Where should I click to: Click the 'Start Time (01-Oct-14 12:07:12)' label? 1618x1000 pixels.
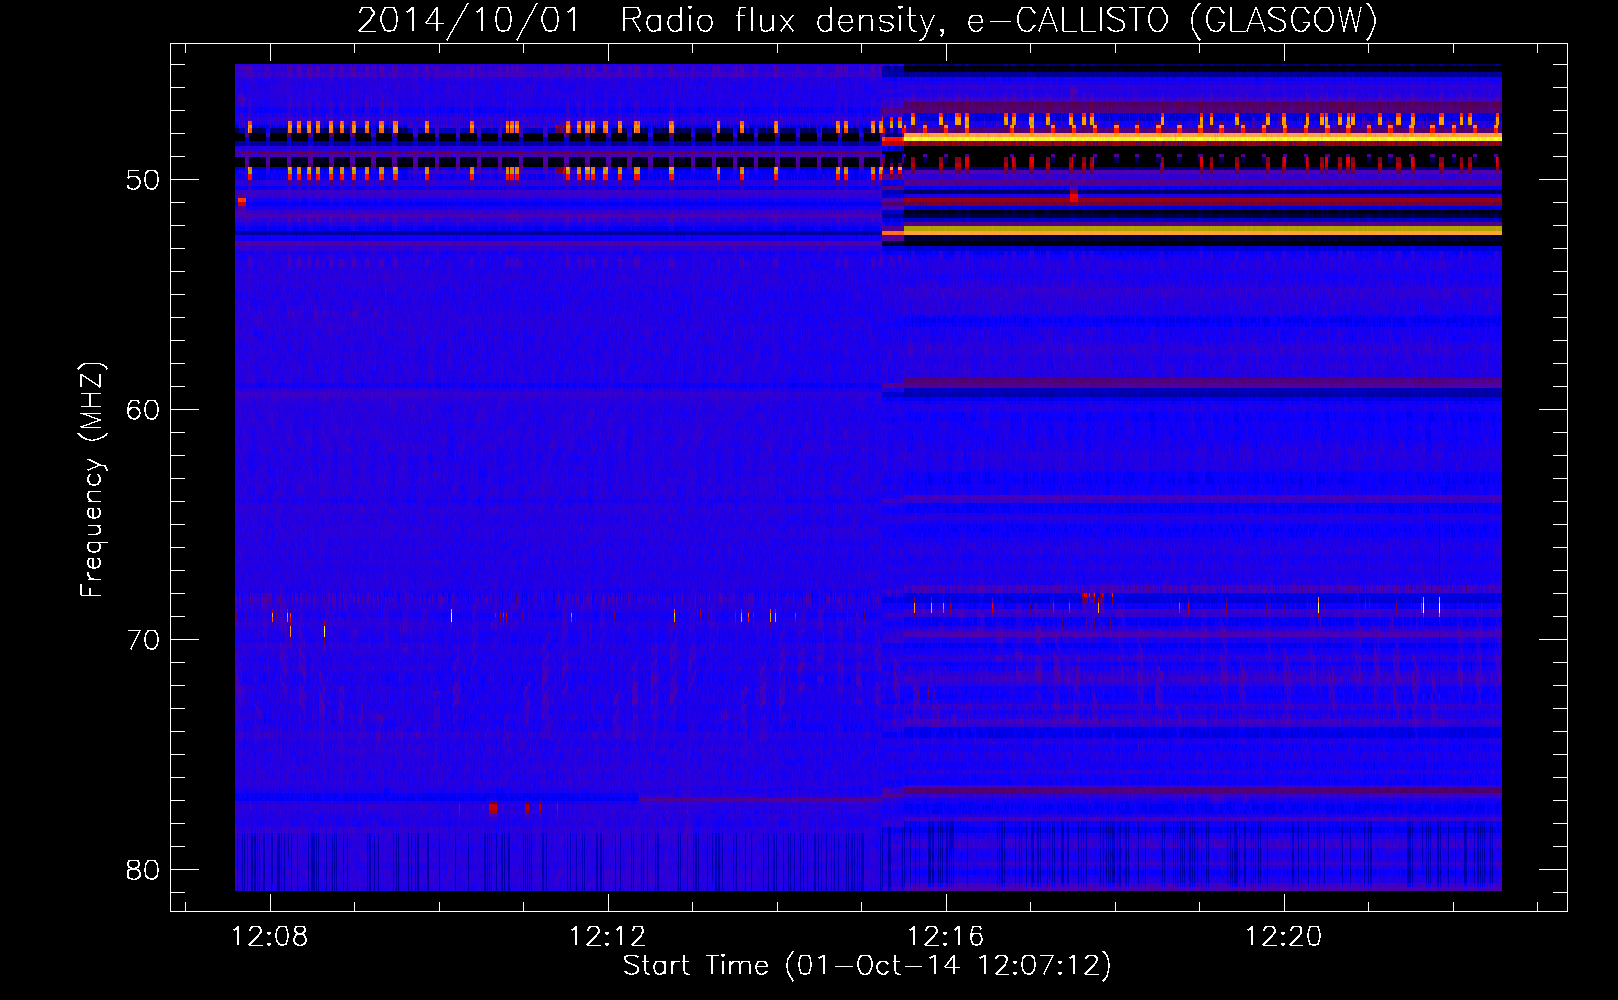pos(867,966)
